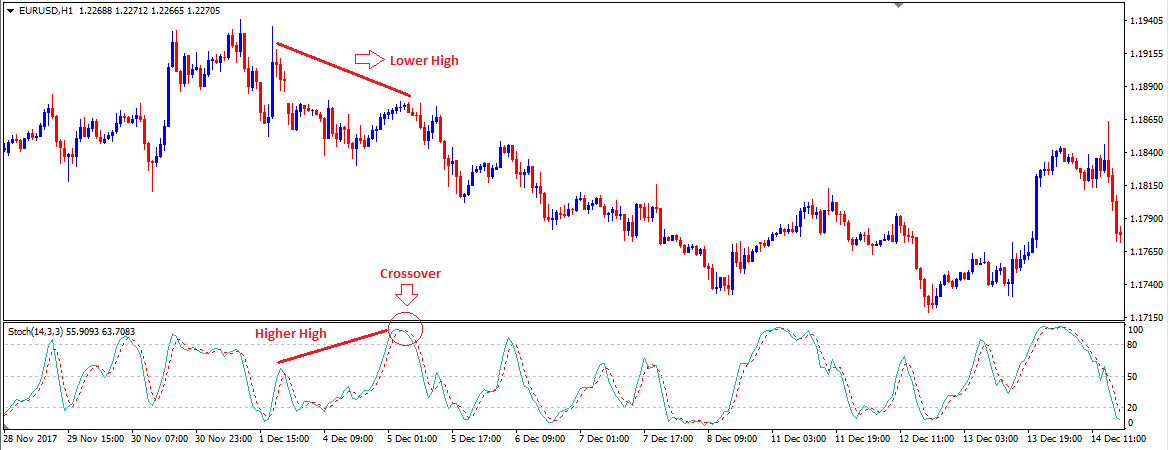Screen dimensions: 1169x450
Task: Click the 1 Dec 15:00 time label
Action: pyautogui.click(x=285, y=439)
